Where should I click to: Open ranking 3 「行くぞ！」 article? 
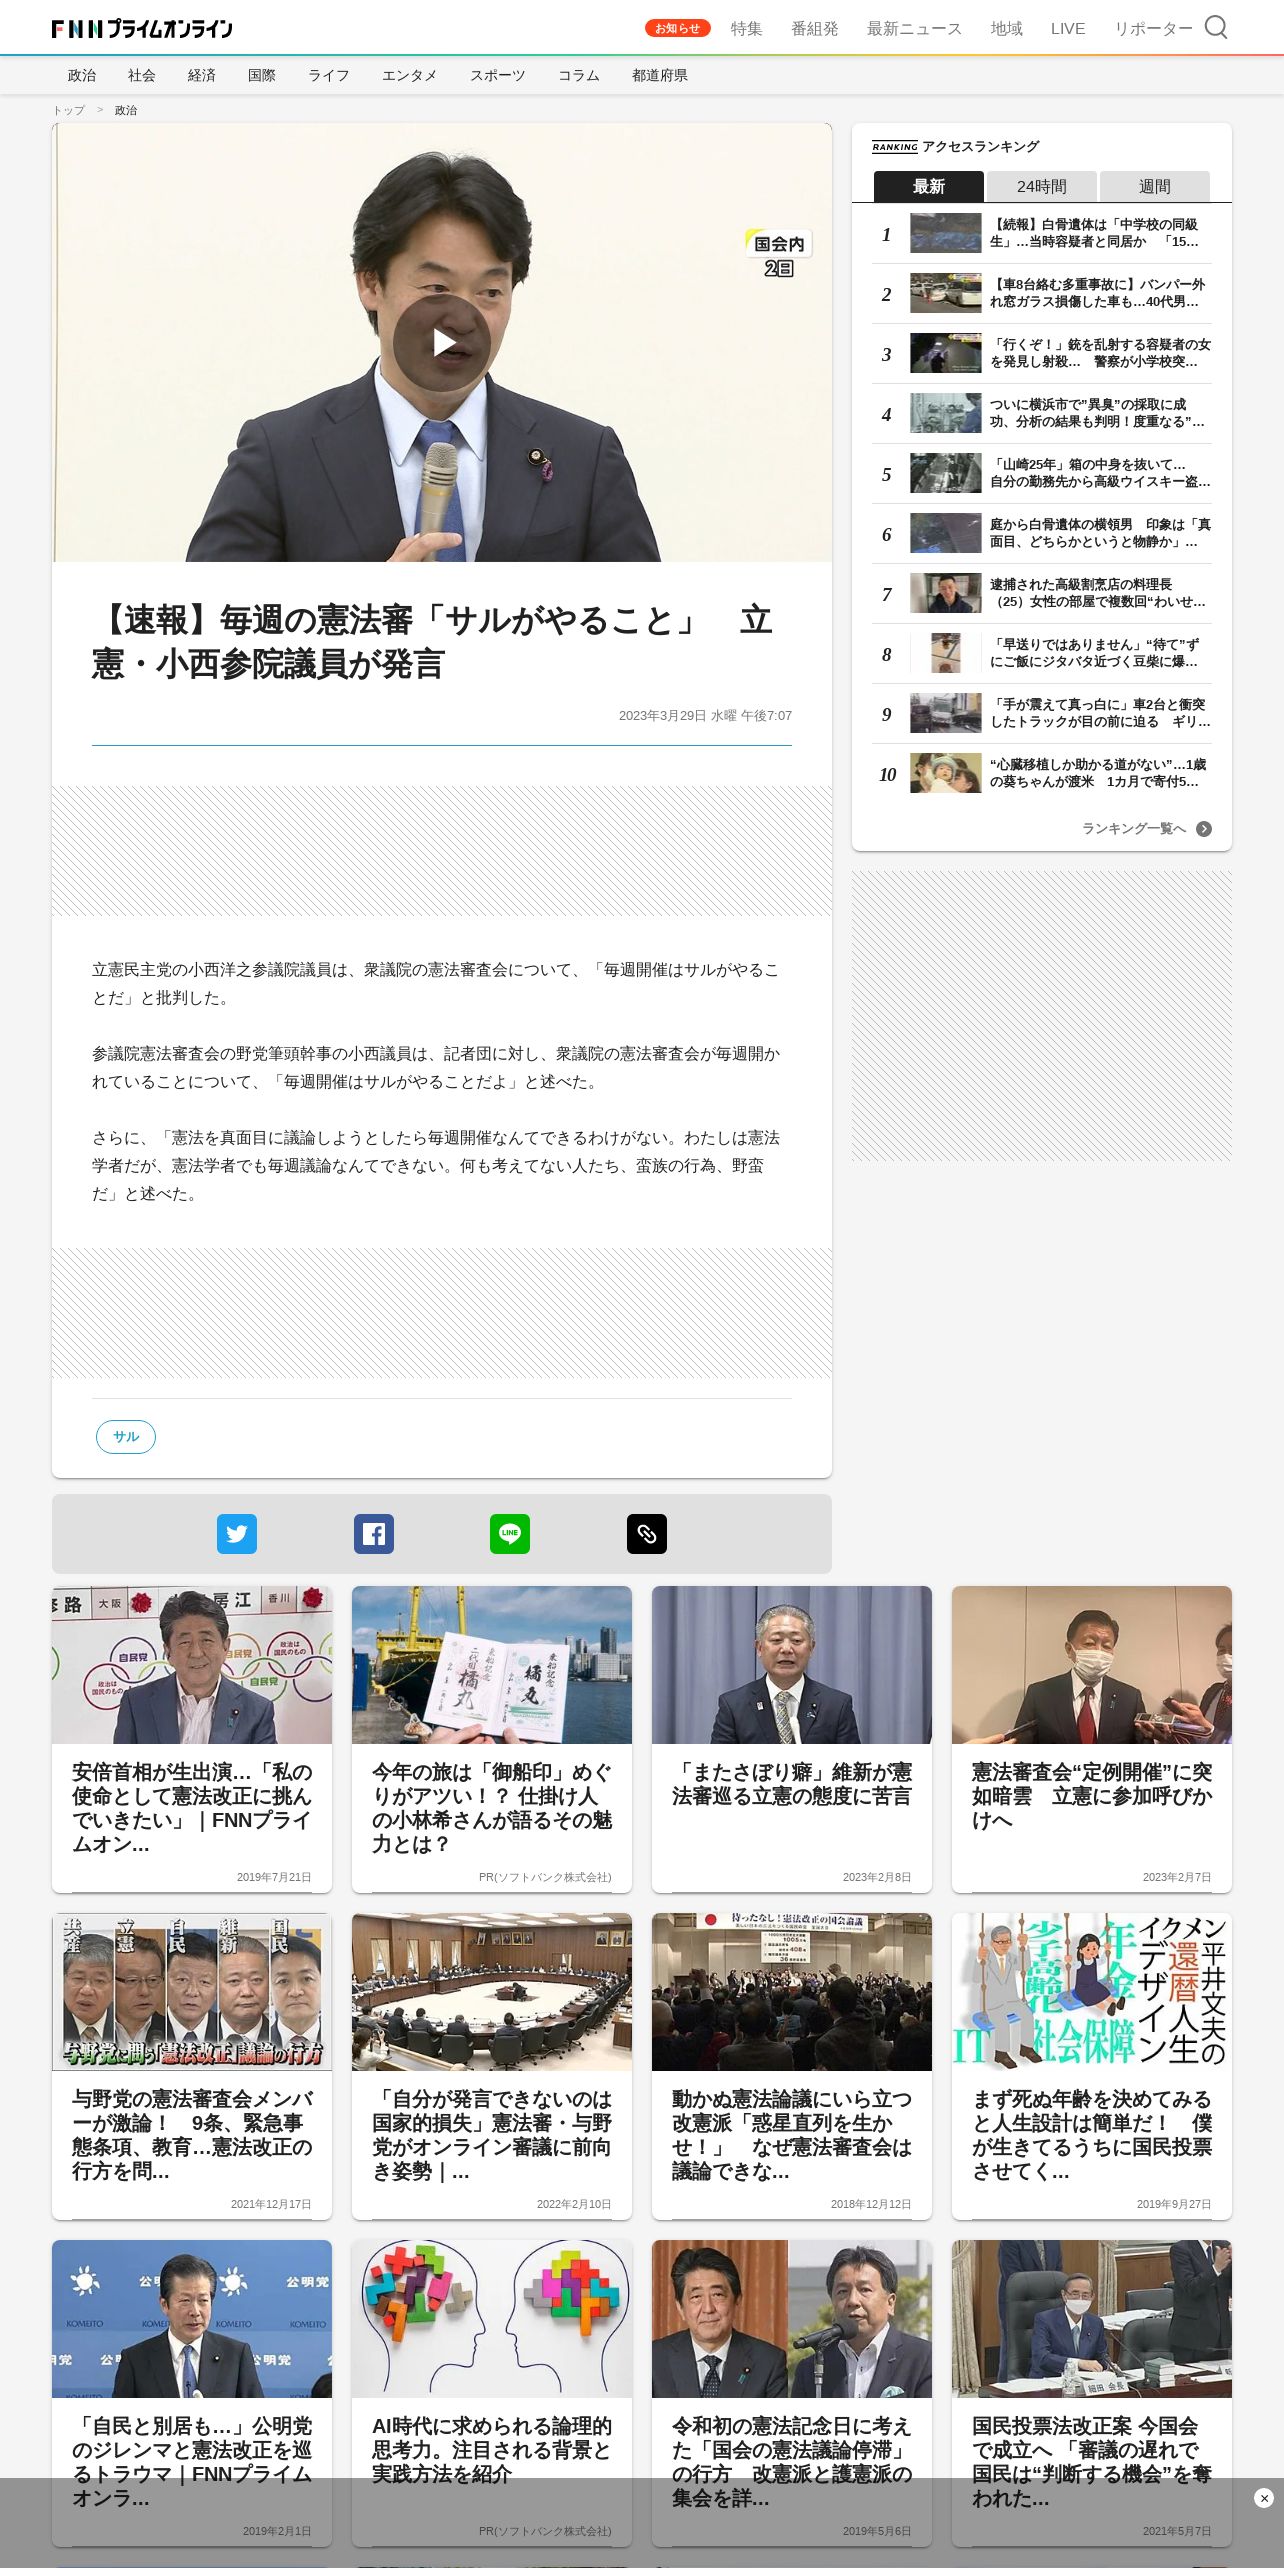point(1042,353)
